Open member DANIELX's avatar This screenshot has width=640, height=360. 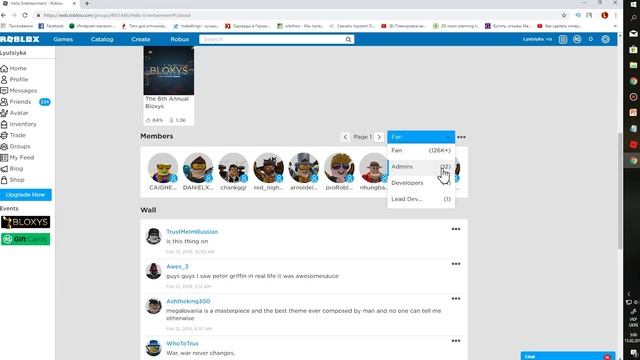(x=198, y=167)
